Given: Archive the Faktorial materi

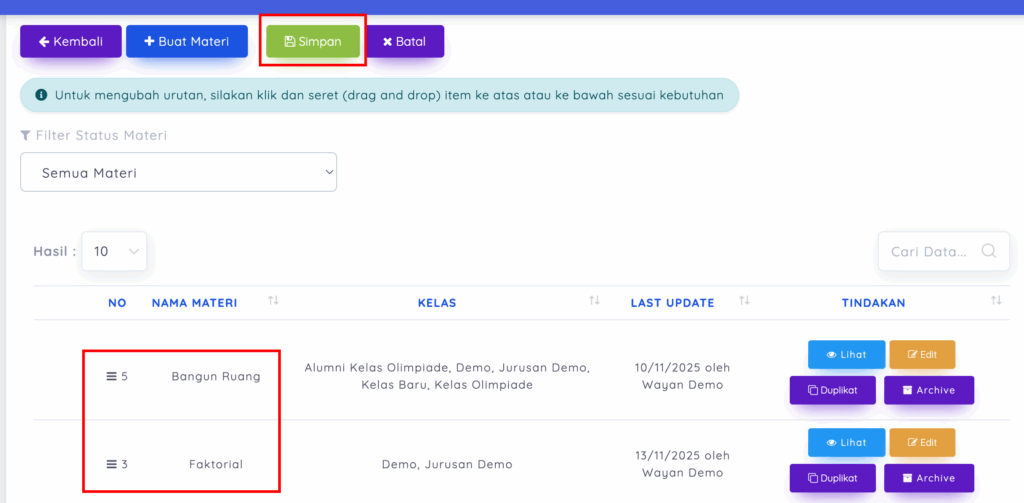Looking at the screenshot, I should coord(928,478).
